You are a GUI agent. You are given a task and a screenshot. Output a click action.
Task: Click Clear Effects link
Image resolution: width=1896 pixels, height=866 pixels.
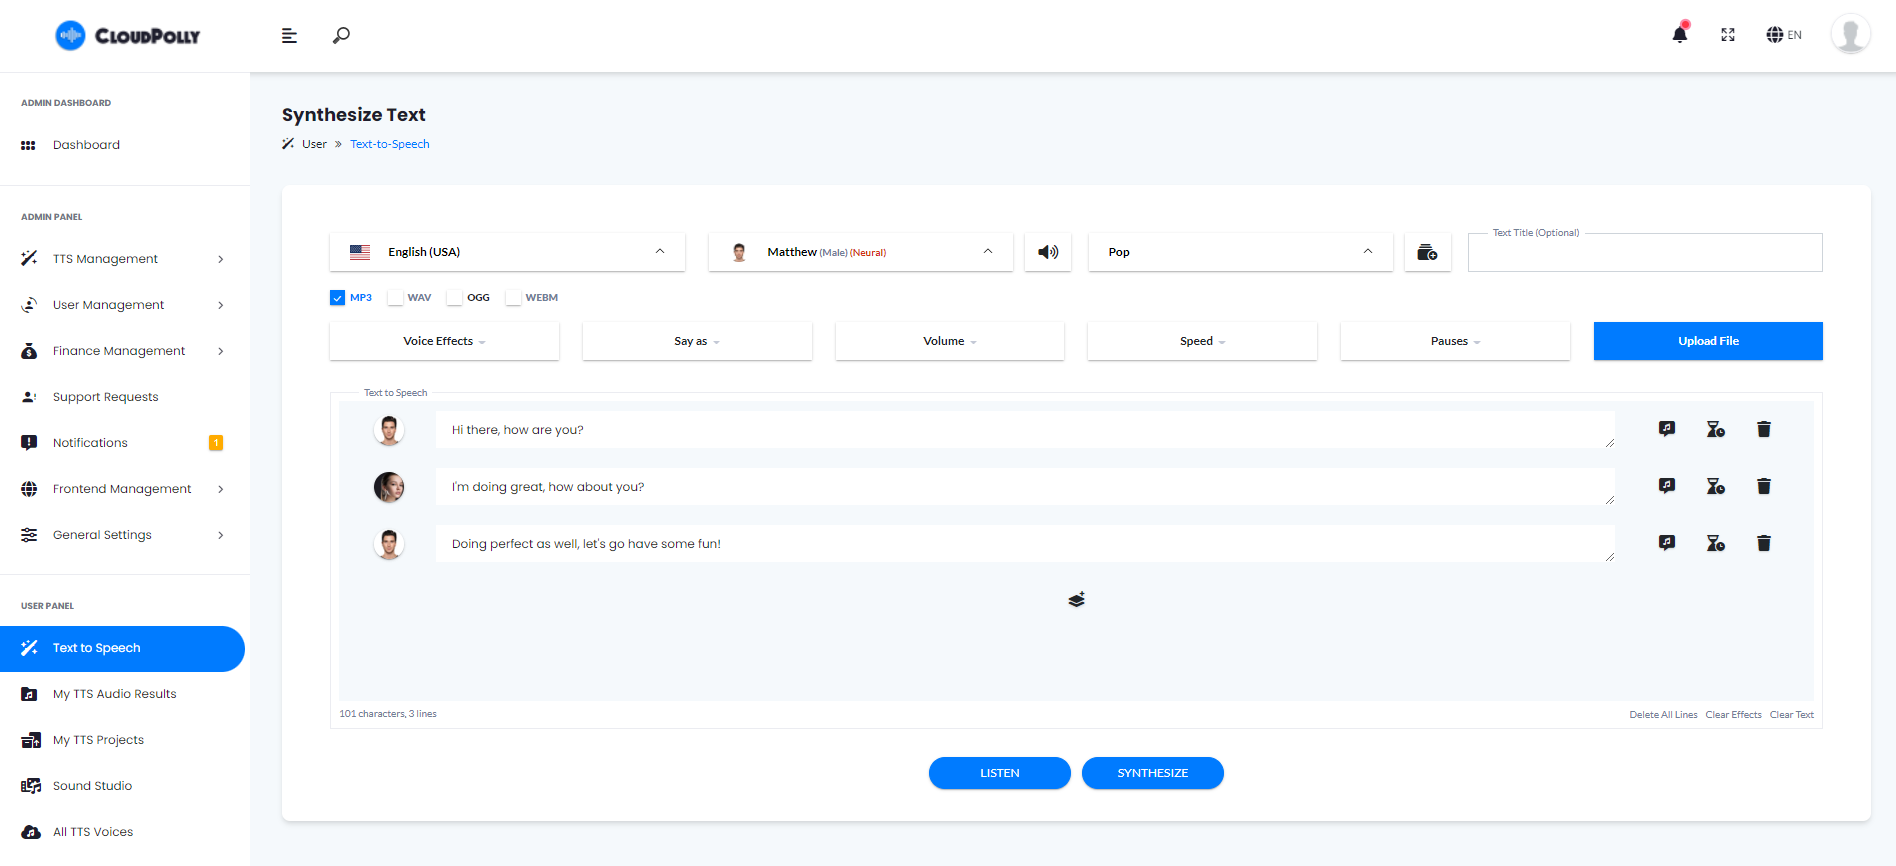tap(1733, 715)
